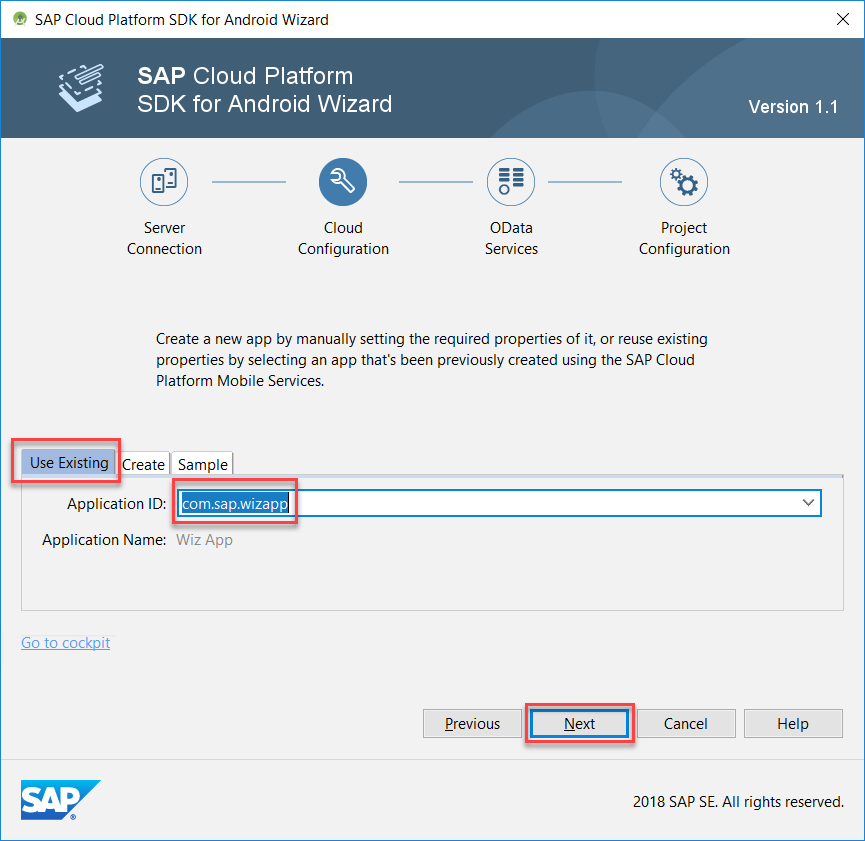Select the Cloud Configuration wrench icon
This screenshot has width=865, height=841.
pos(343,182)
